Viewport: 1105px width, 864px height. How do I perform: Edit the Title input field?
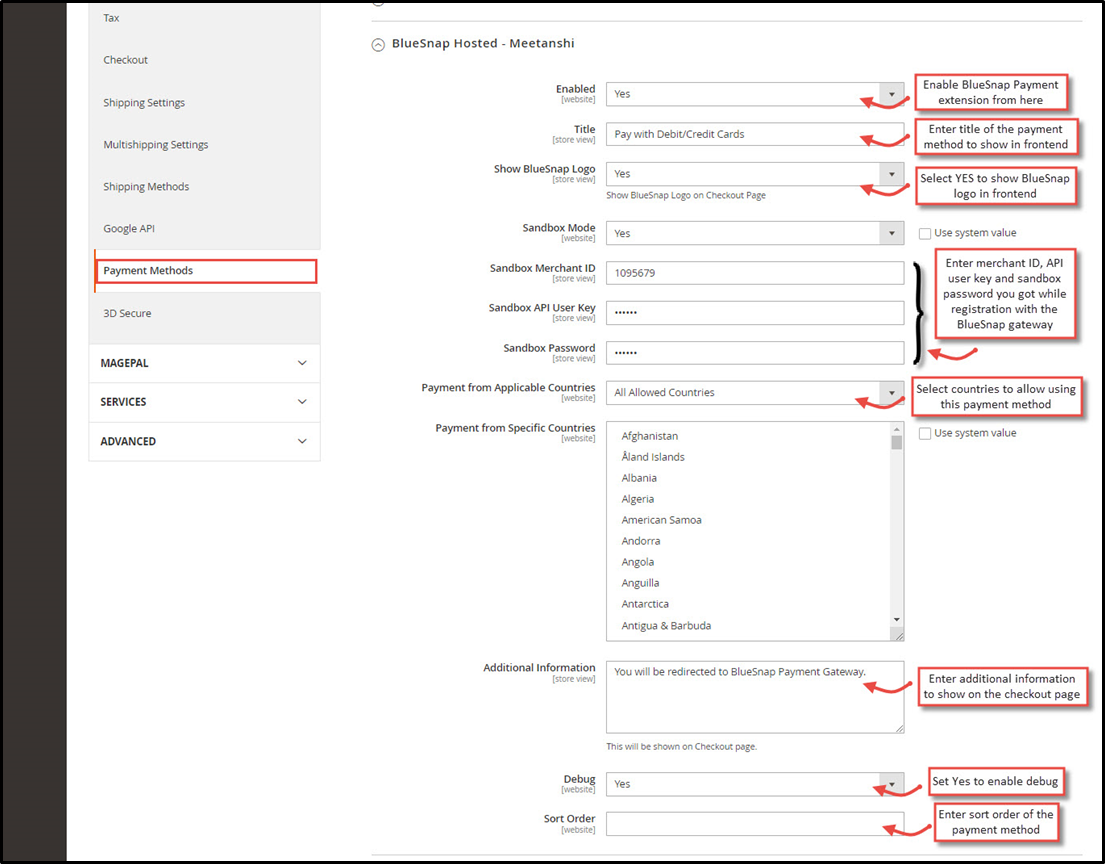[755, 134]
